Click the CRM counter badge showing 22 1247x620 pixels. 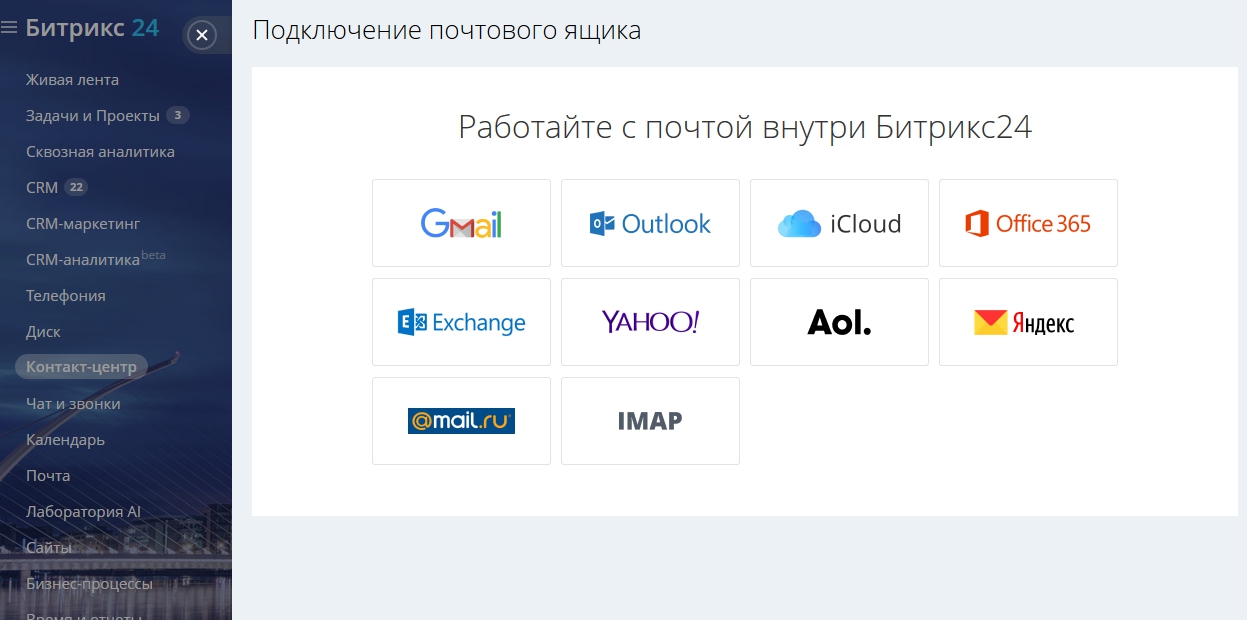point(76,188)
